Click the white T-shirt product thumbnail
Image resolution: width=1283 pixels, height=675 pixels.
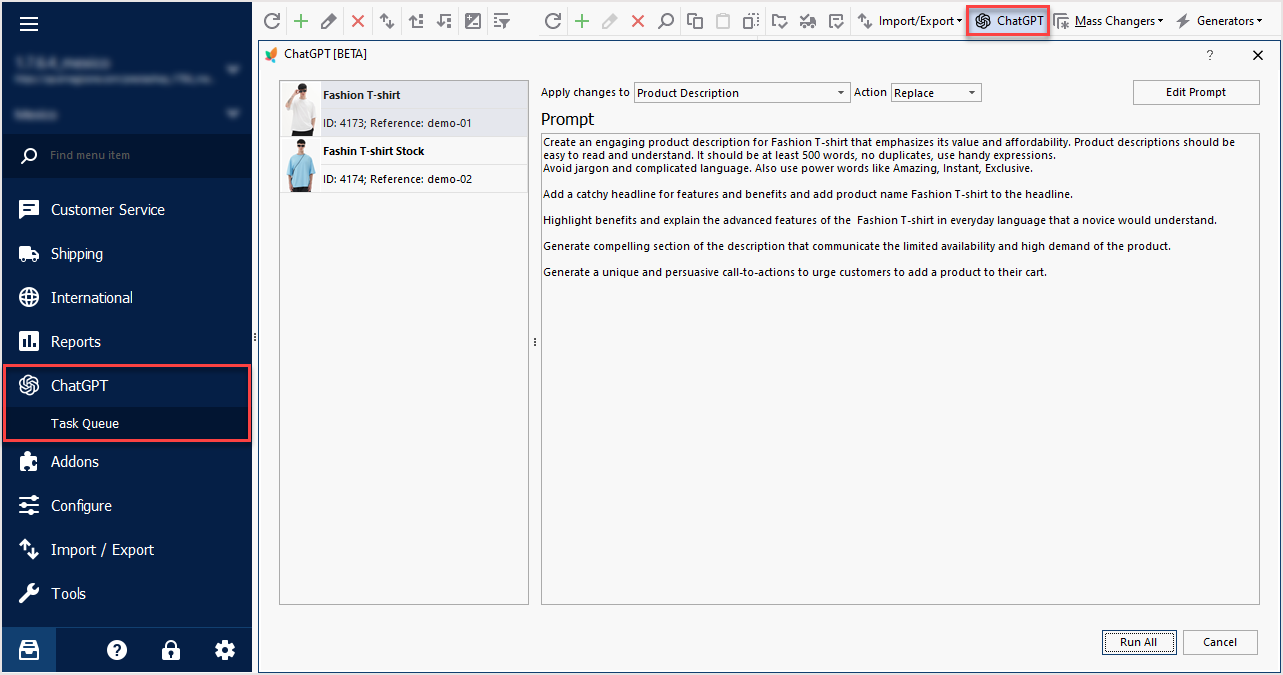click(x=300, y=110)
